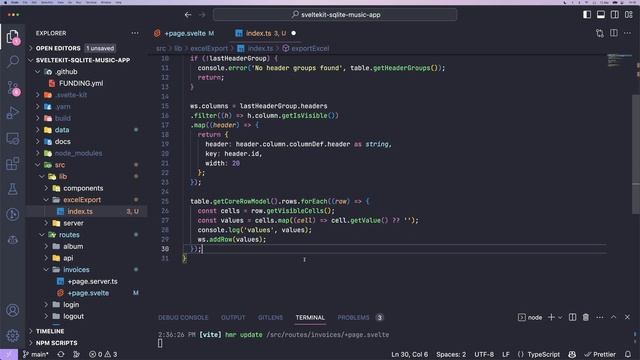This screenshot has width=640, height=360.
Task: Toggle the bottom panel layout button
Action: [x=601, y=15]
